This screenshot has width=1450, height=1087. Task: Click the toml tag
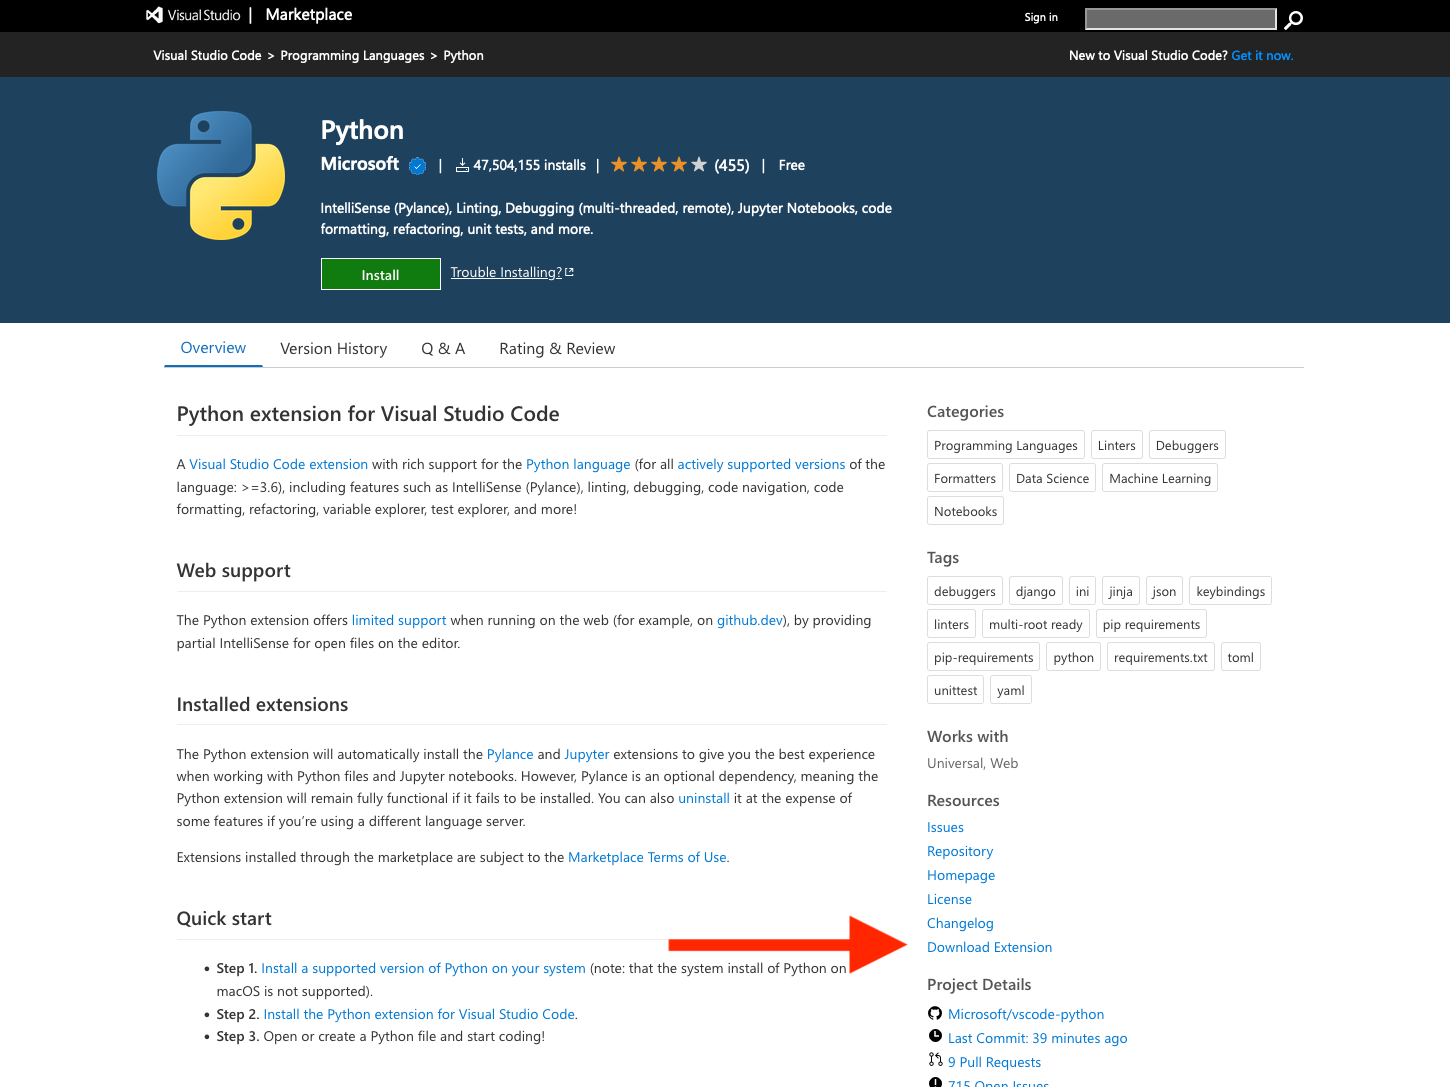[x=1241, y=657]
